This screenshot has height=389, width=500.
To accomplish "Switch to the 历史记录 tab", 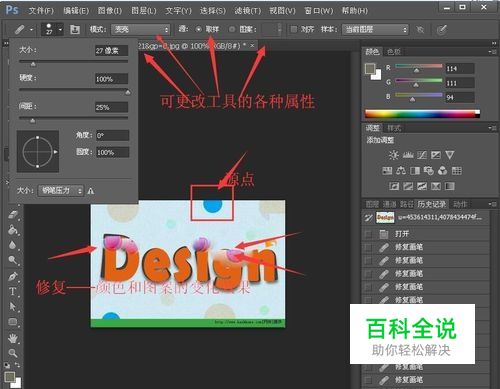I will coord(431,204).
